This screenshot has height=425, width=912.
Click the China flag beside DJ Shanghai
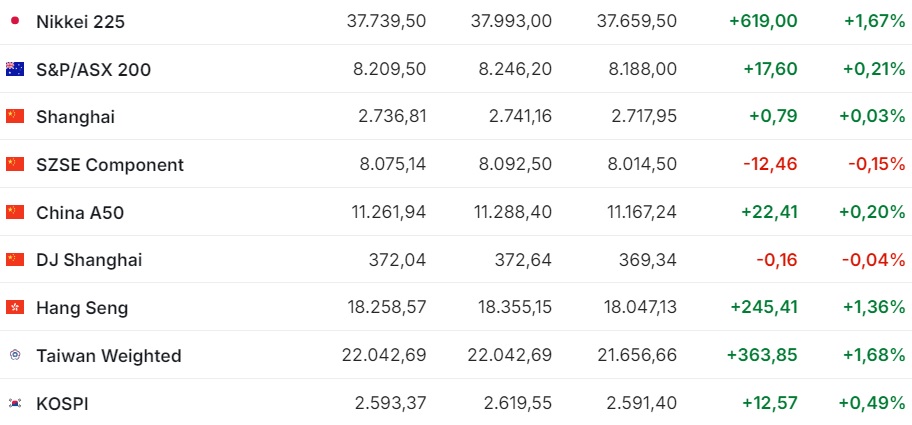15,259
